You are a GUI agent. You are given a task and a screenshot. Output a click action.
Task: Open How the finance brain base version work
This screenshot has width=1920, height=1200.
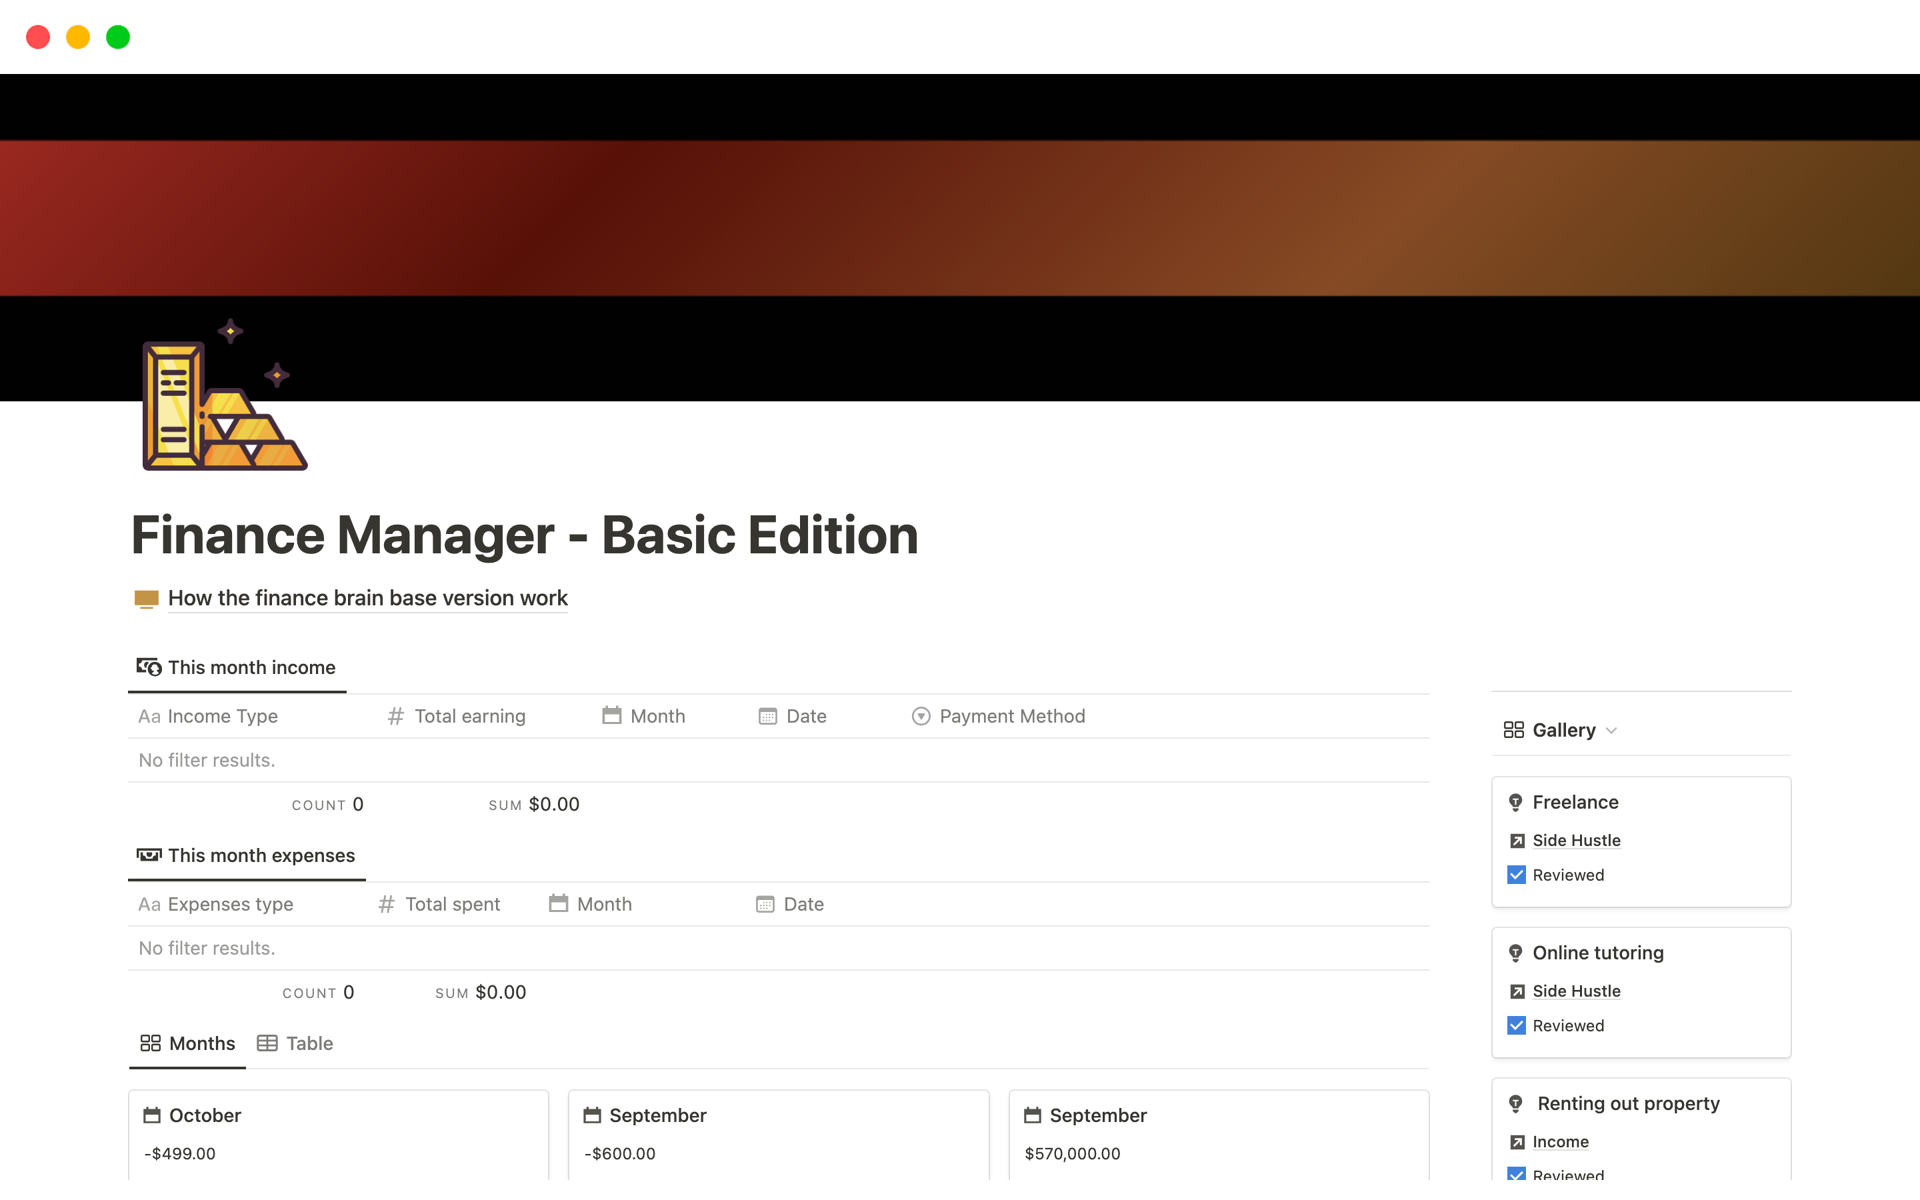coord(367,598)
